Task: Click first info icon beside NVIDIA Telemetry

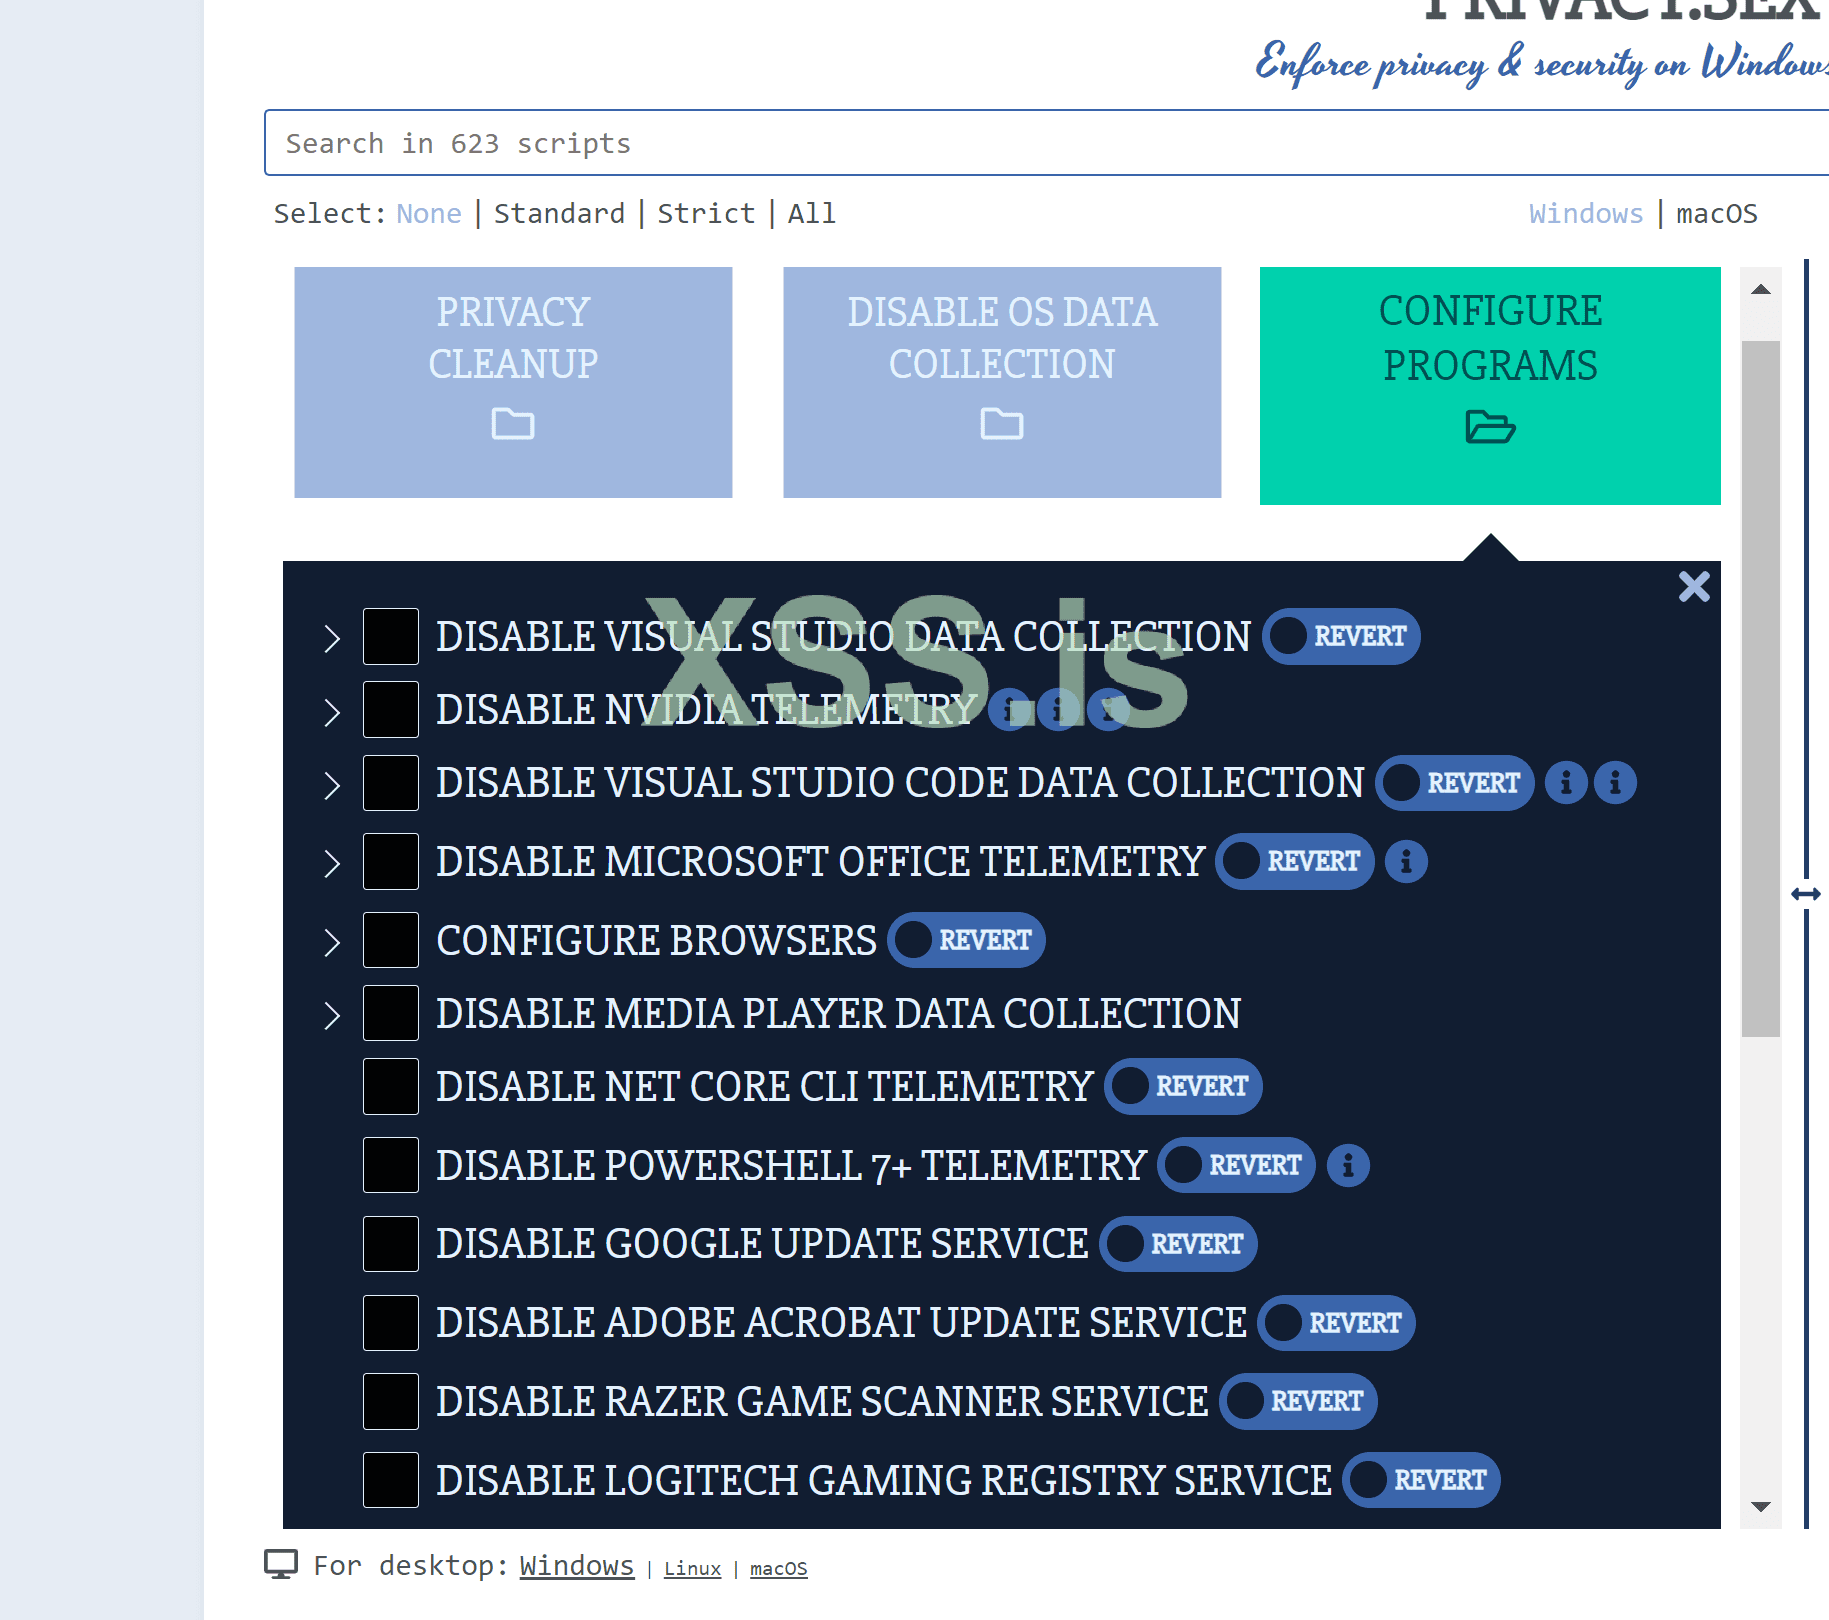Action: click(x=1009, y=710)
